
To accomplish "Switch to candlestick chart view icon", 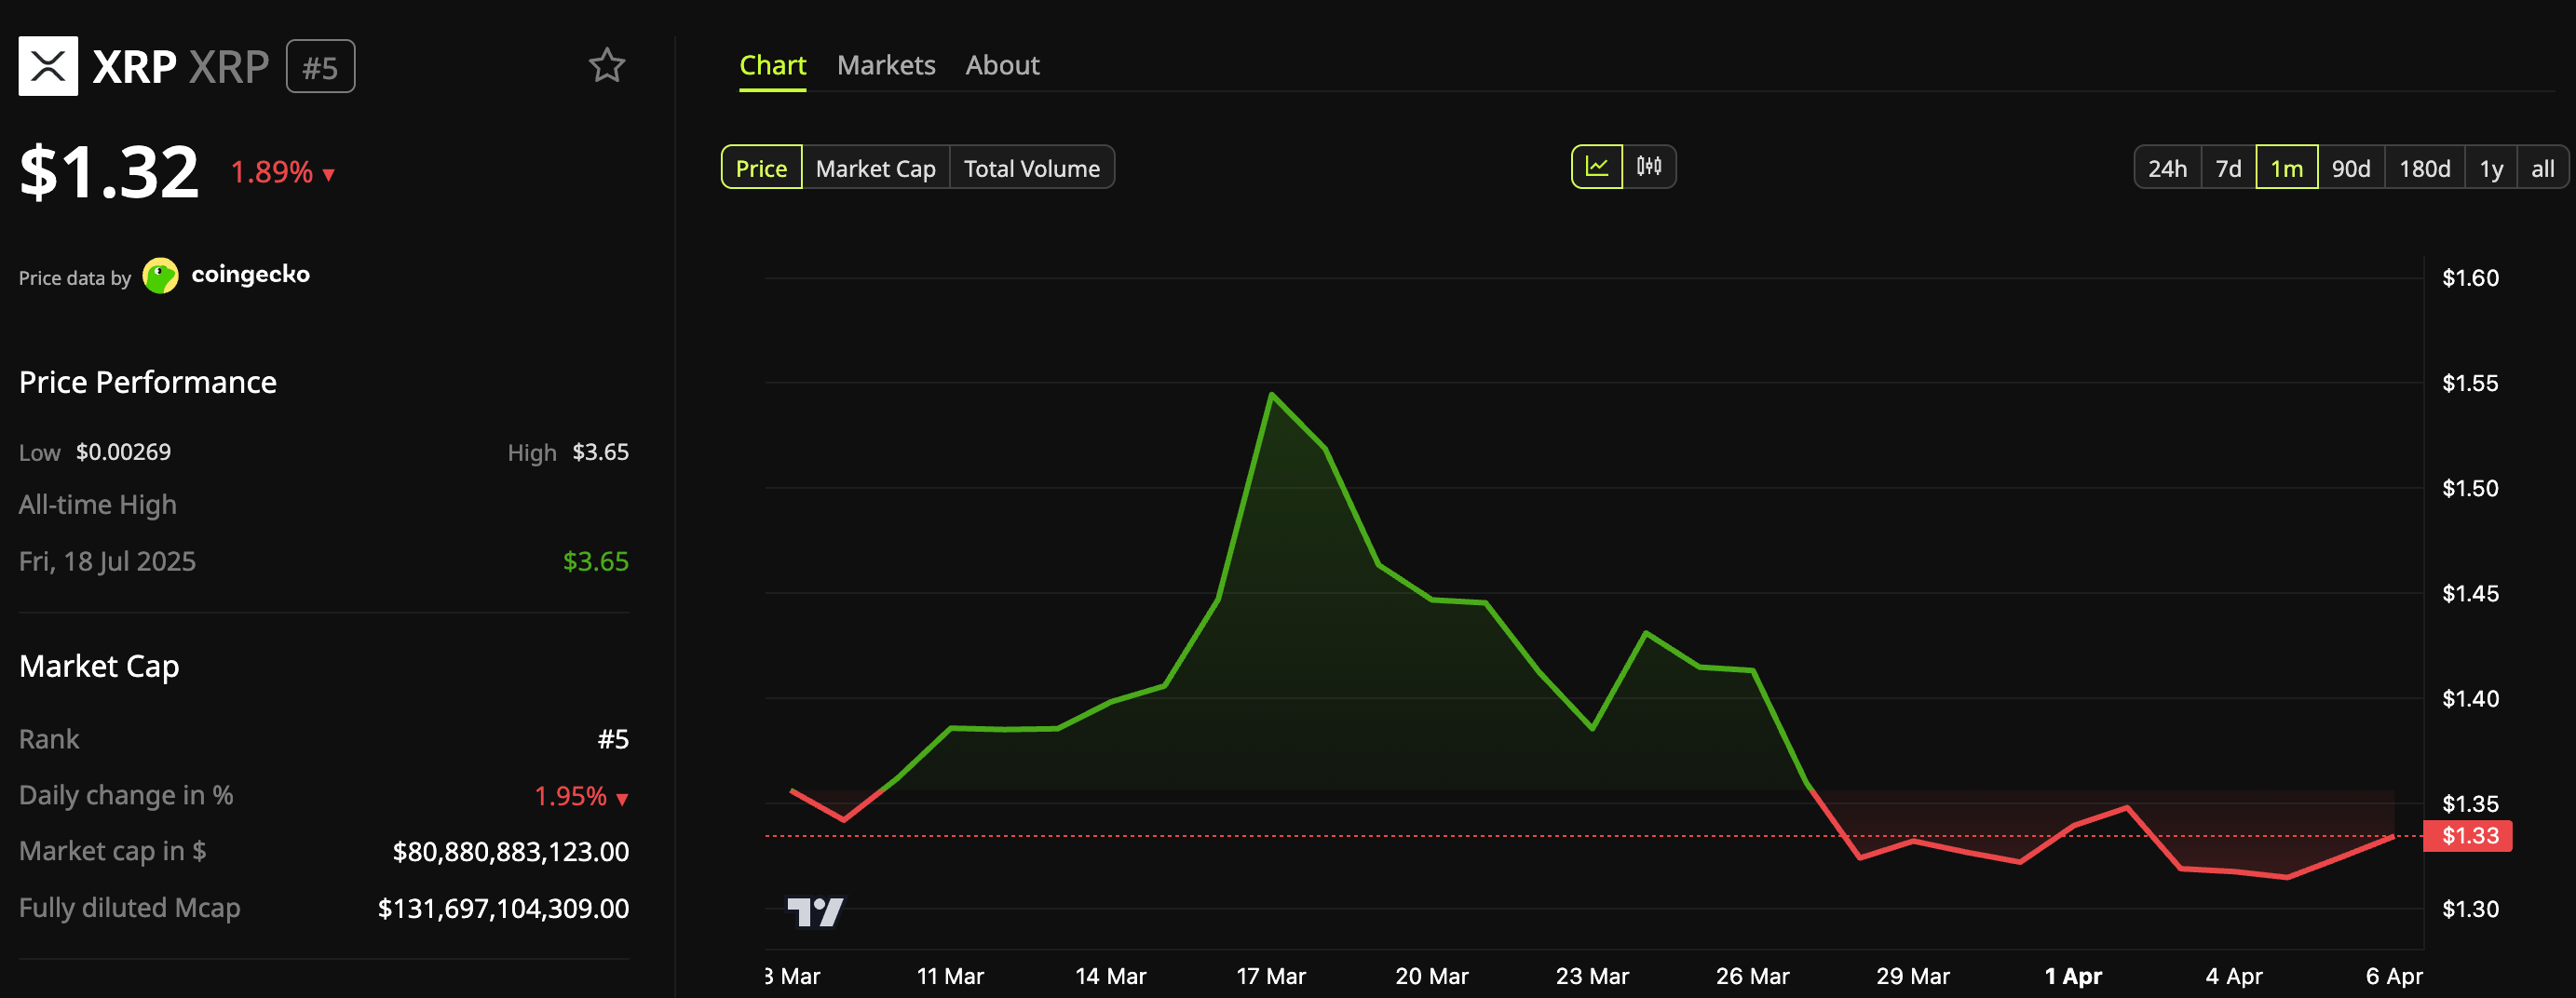I will (x=1649, y=167).
